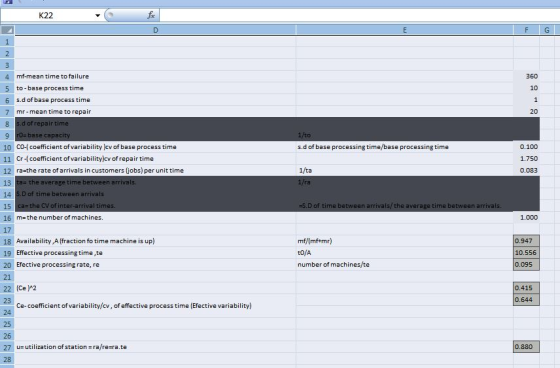Click the select-all corner triangle
560x368 pixels.
tap(7, 30)
